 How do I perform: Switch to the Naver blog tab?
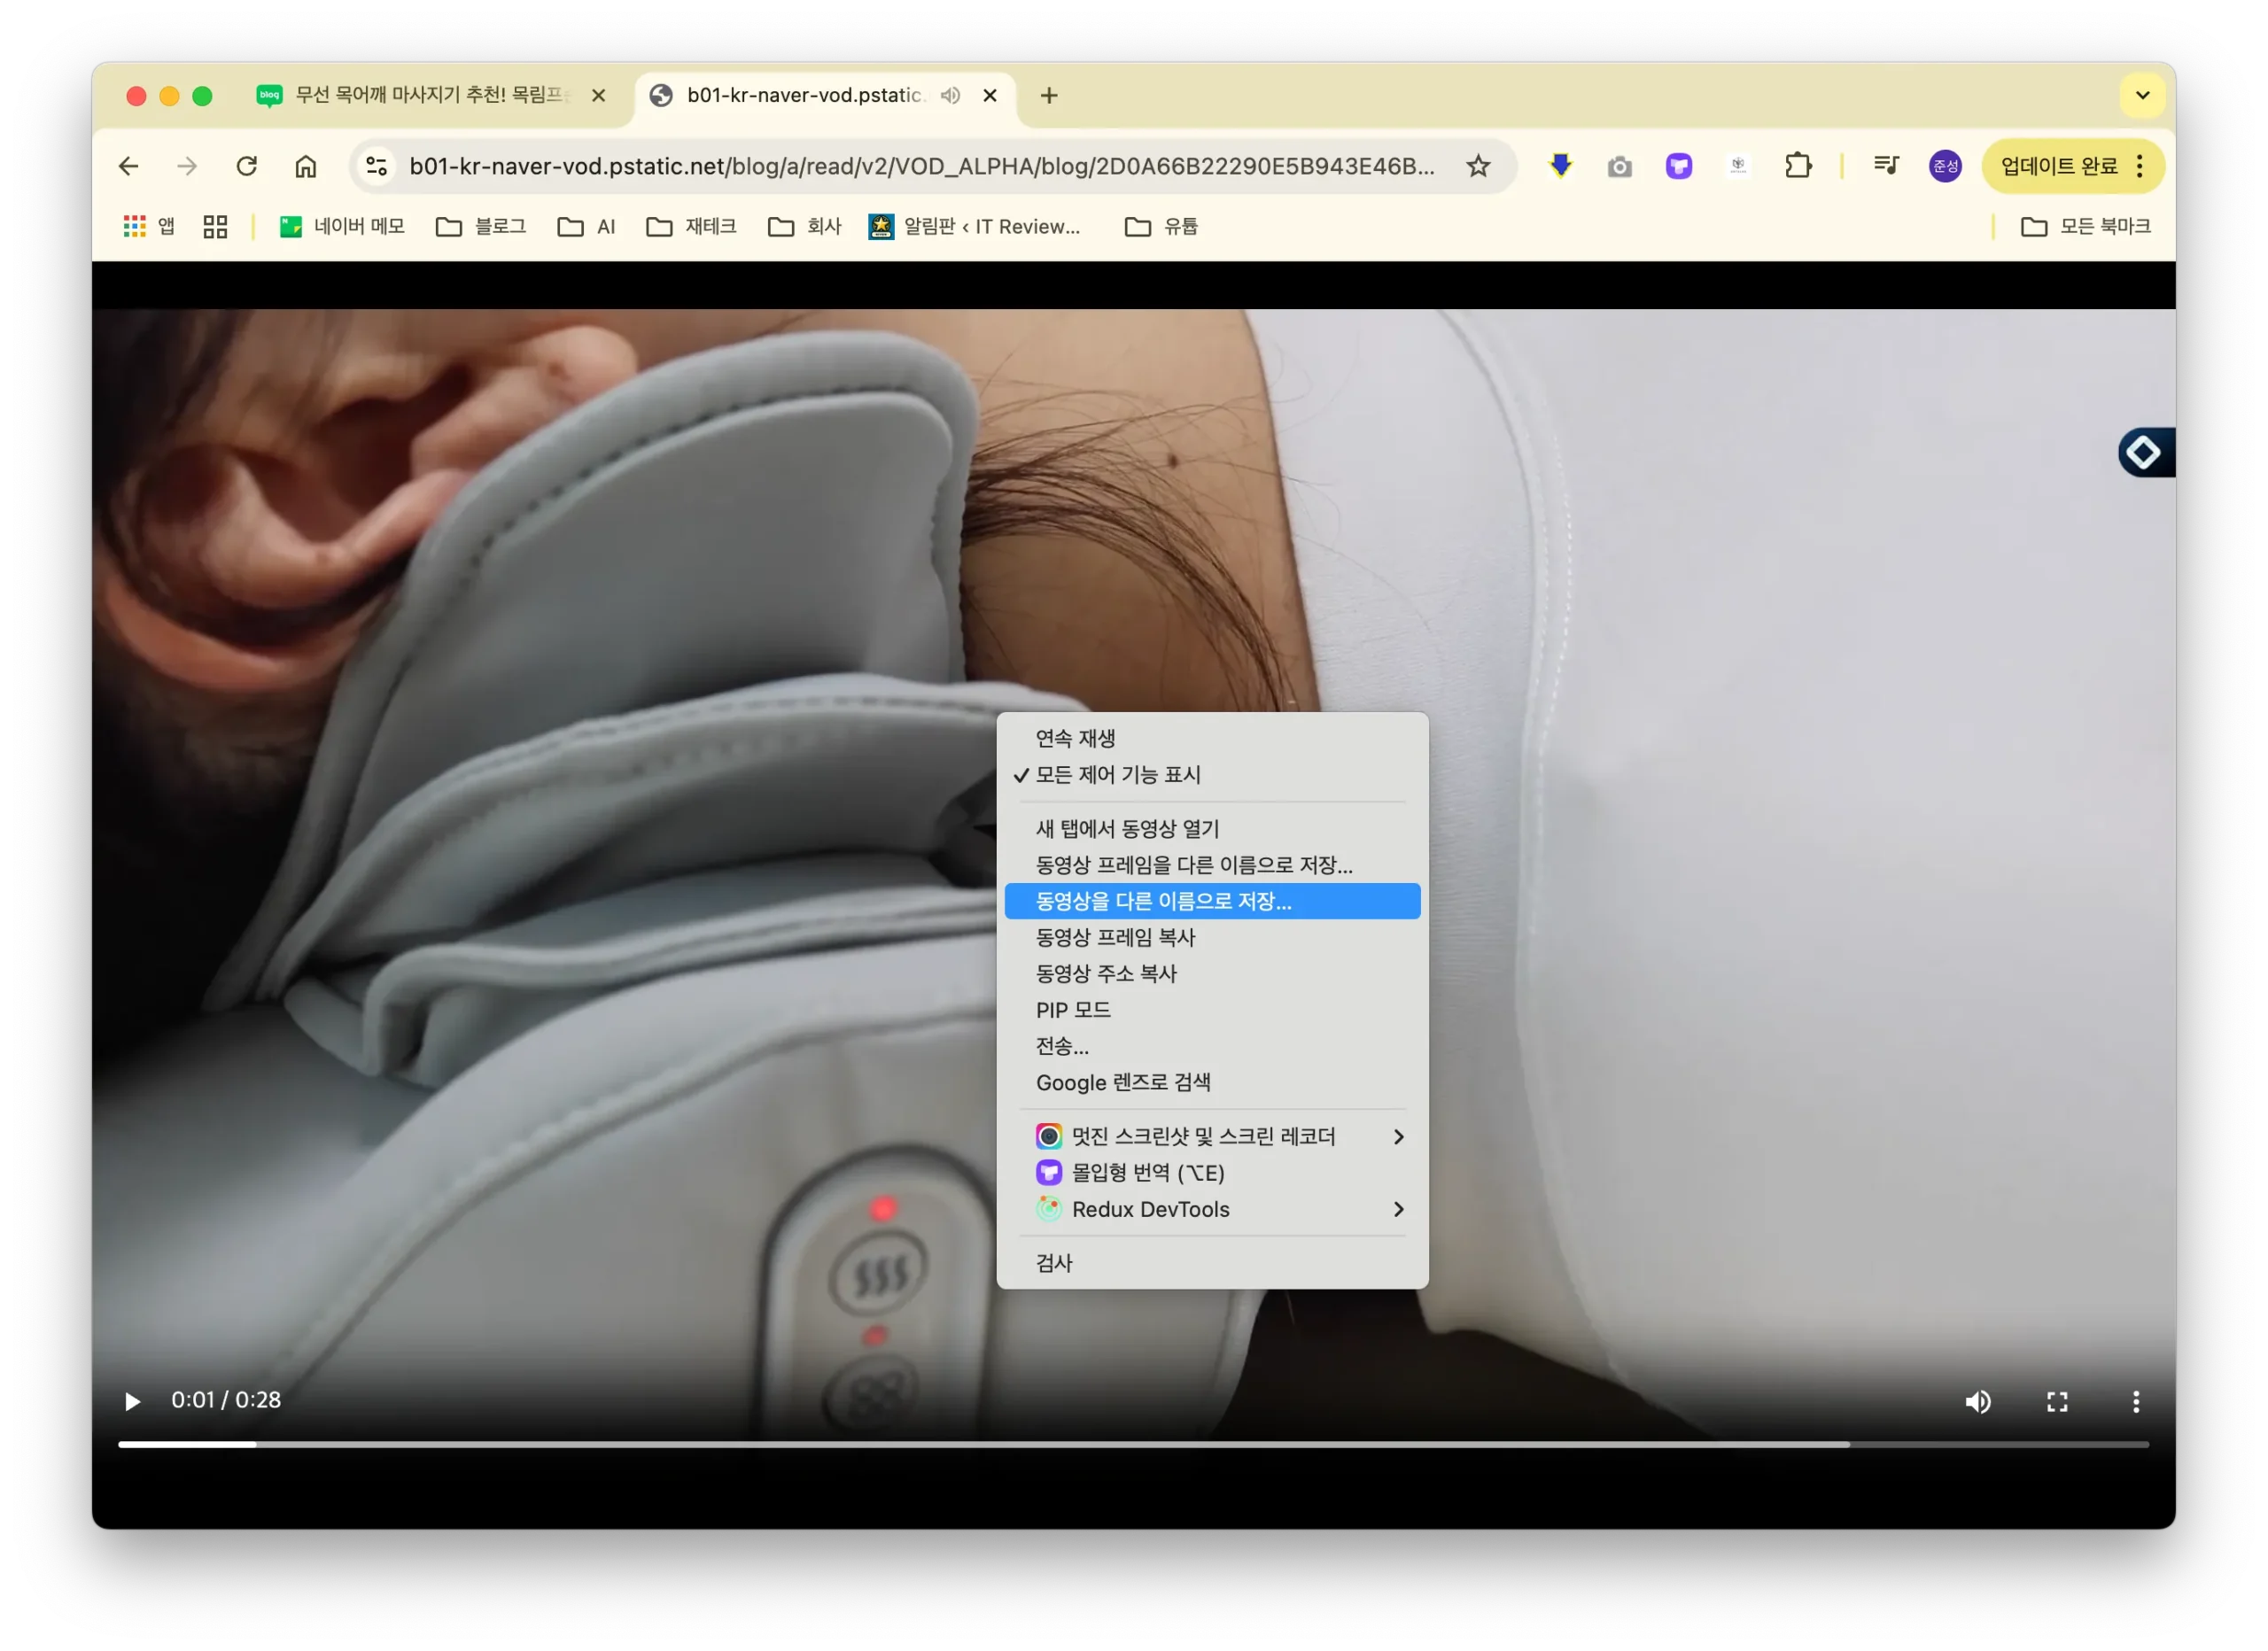tap(430, 96)
